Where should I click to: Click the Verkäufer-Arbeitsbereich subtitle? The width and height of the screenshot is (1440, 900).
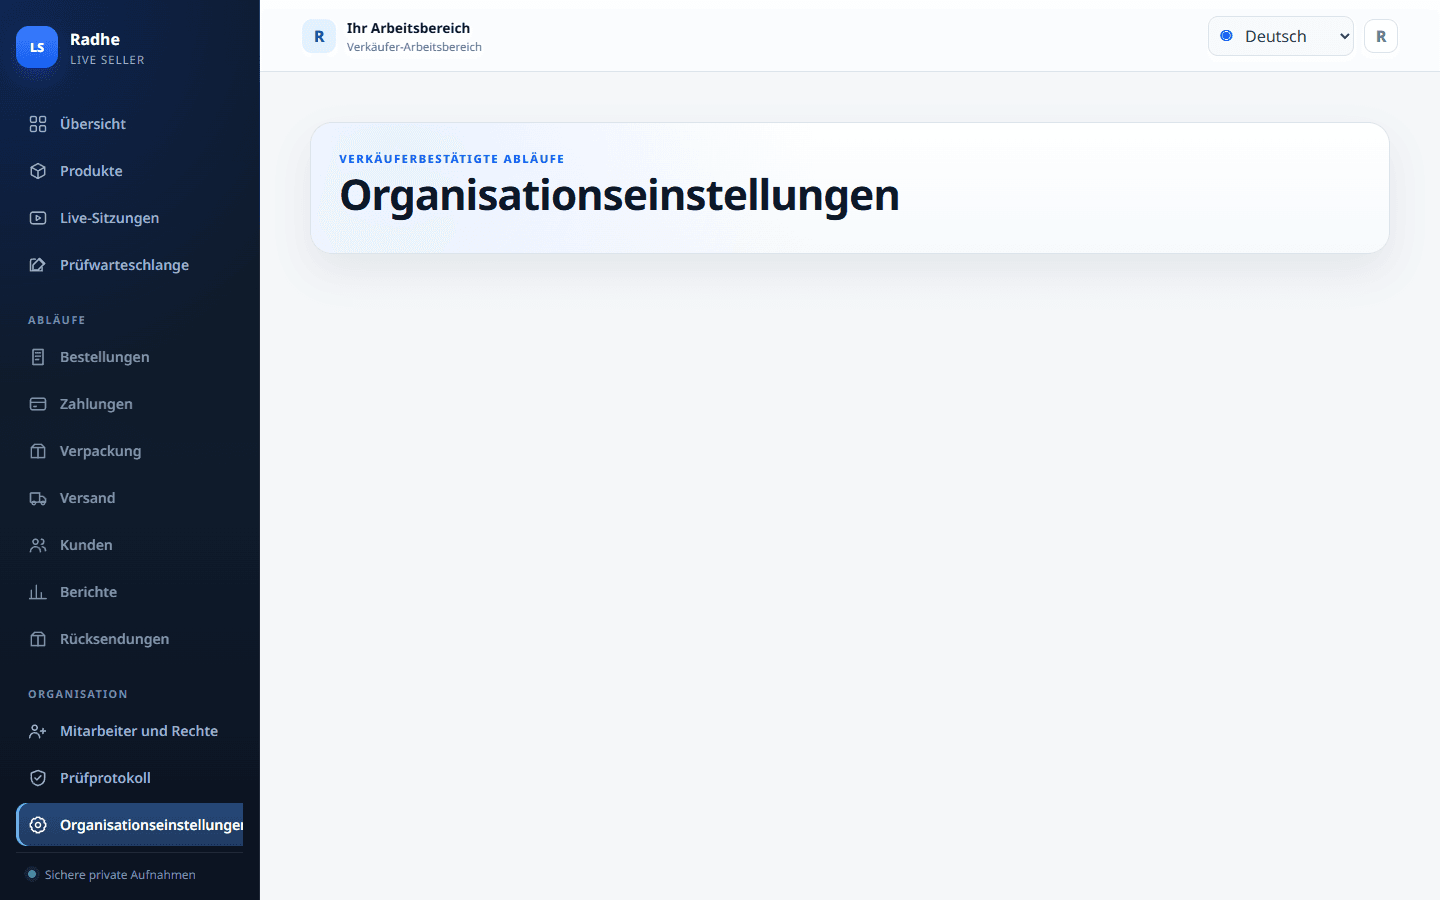coord(414,47)
